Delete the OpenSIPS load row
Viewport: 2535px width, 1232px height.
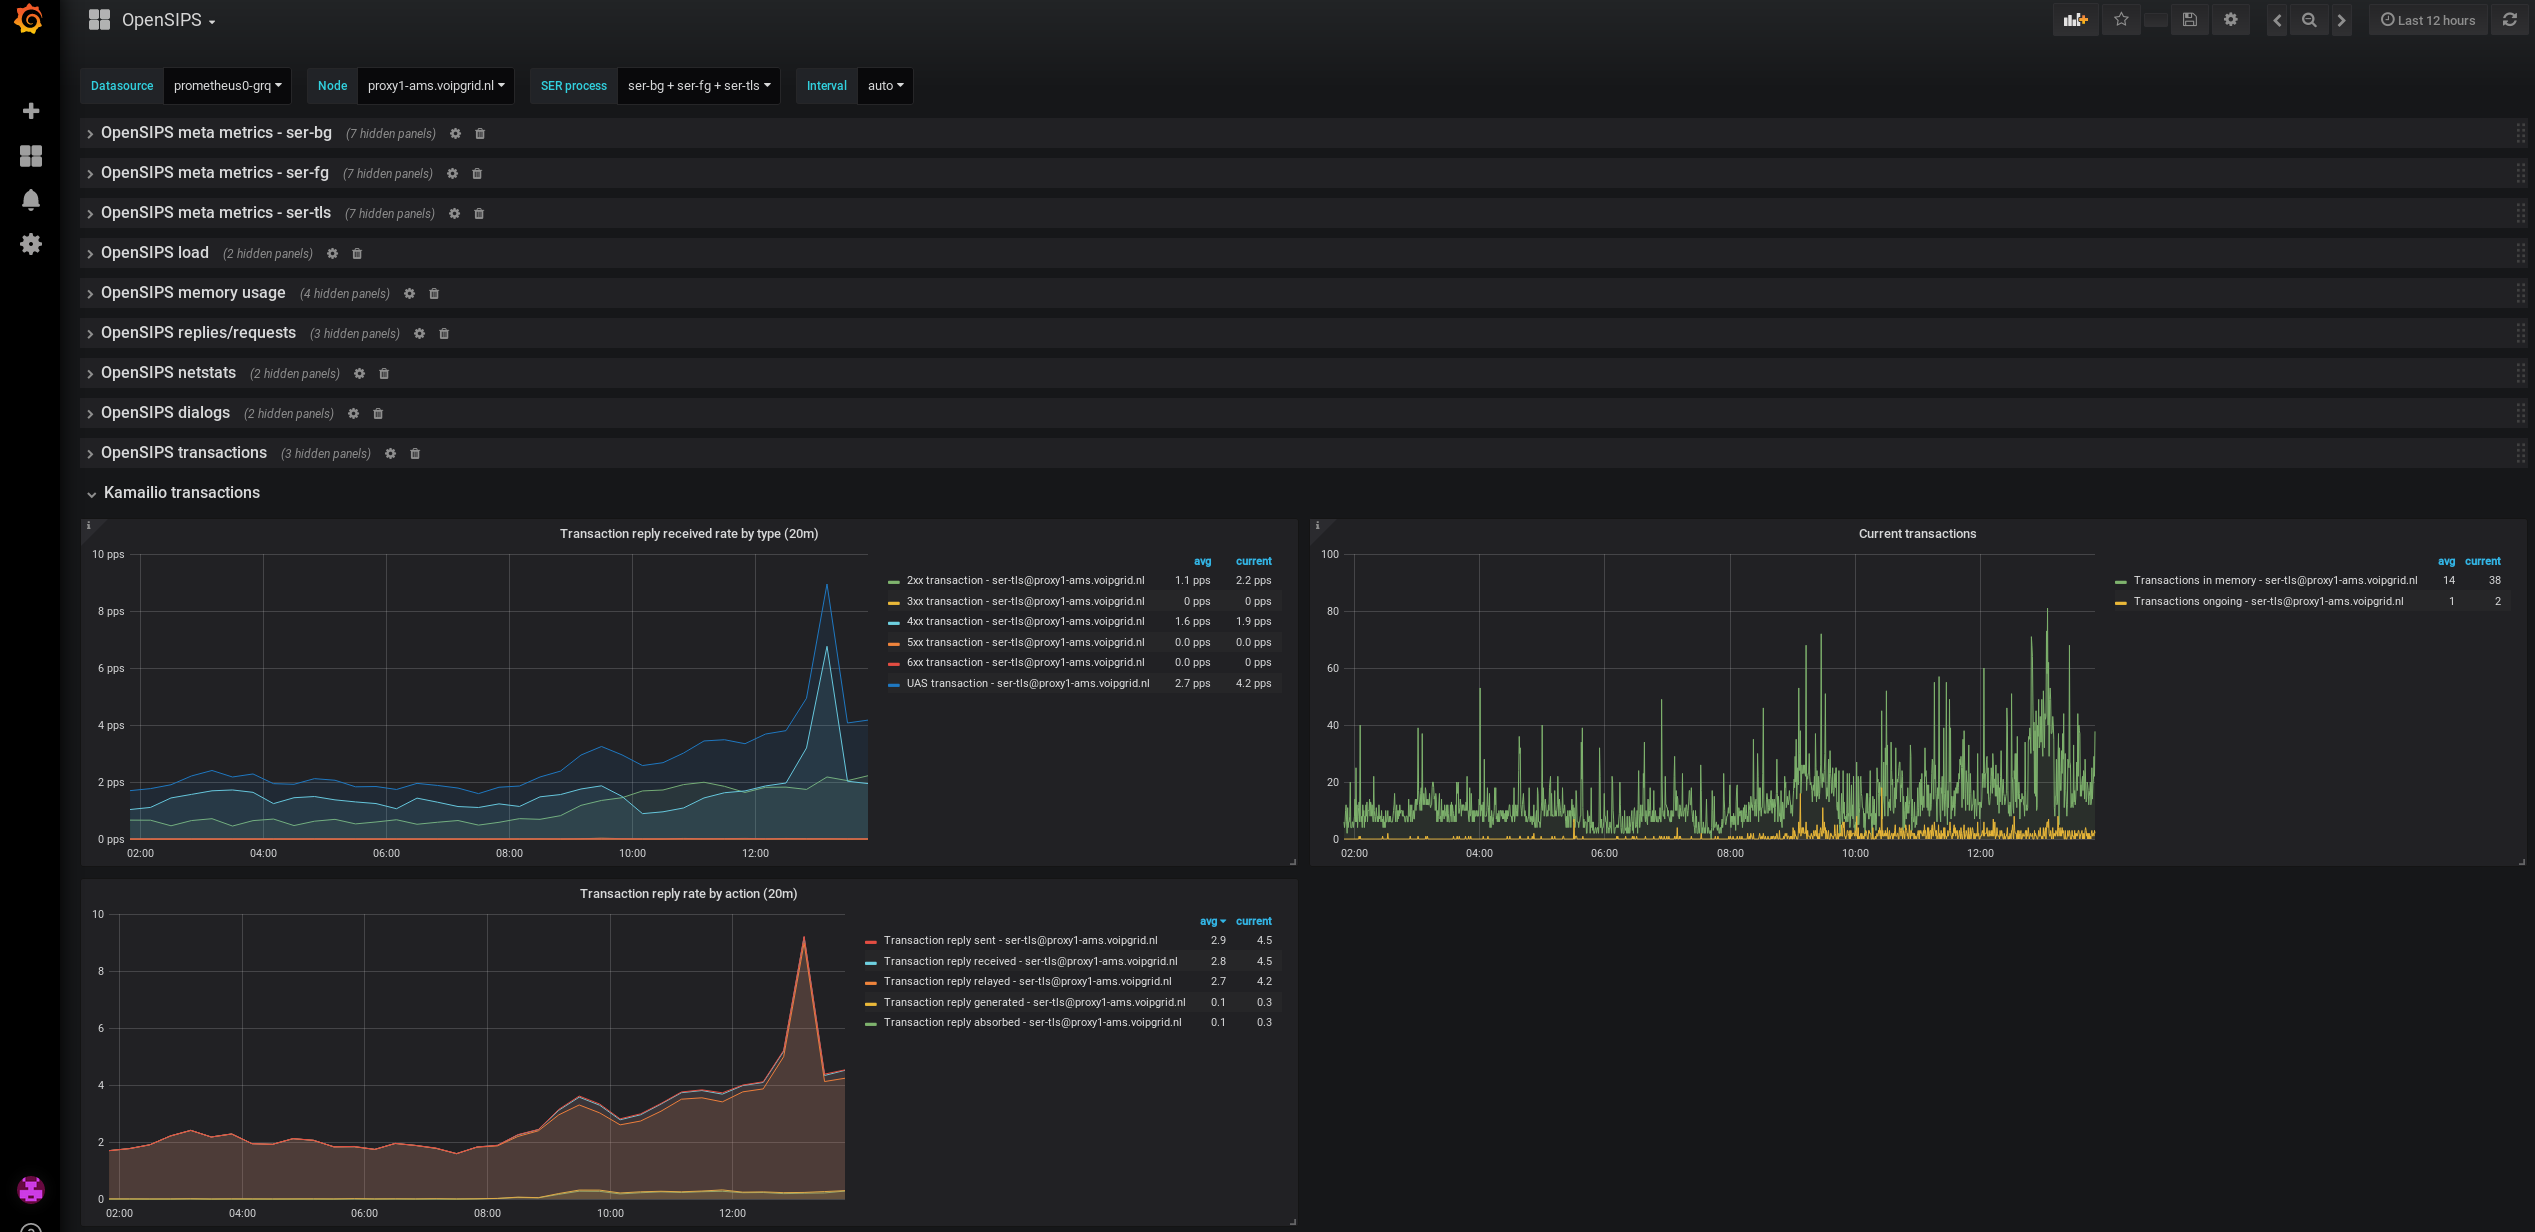[x=357, y=254]
